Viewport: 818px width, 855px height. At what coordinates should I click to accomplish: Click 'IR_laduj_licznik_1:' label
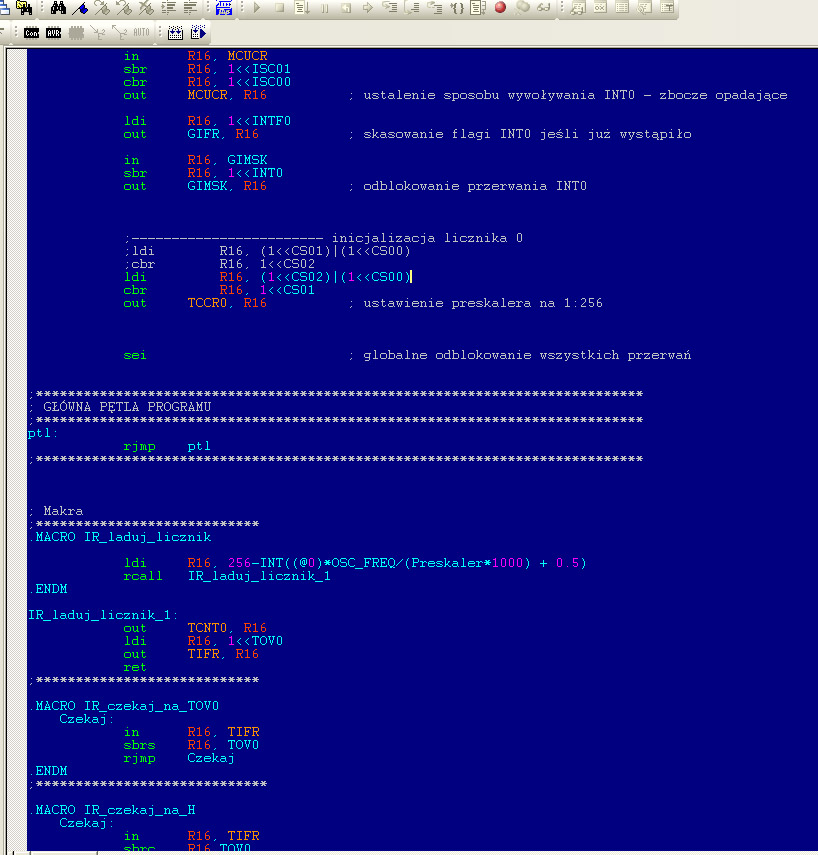coord(103,616)
